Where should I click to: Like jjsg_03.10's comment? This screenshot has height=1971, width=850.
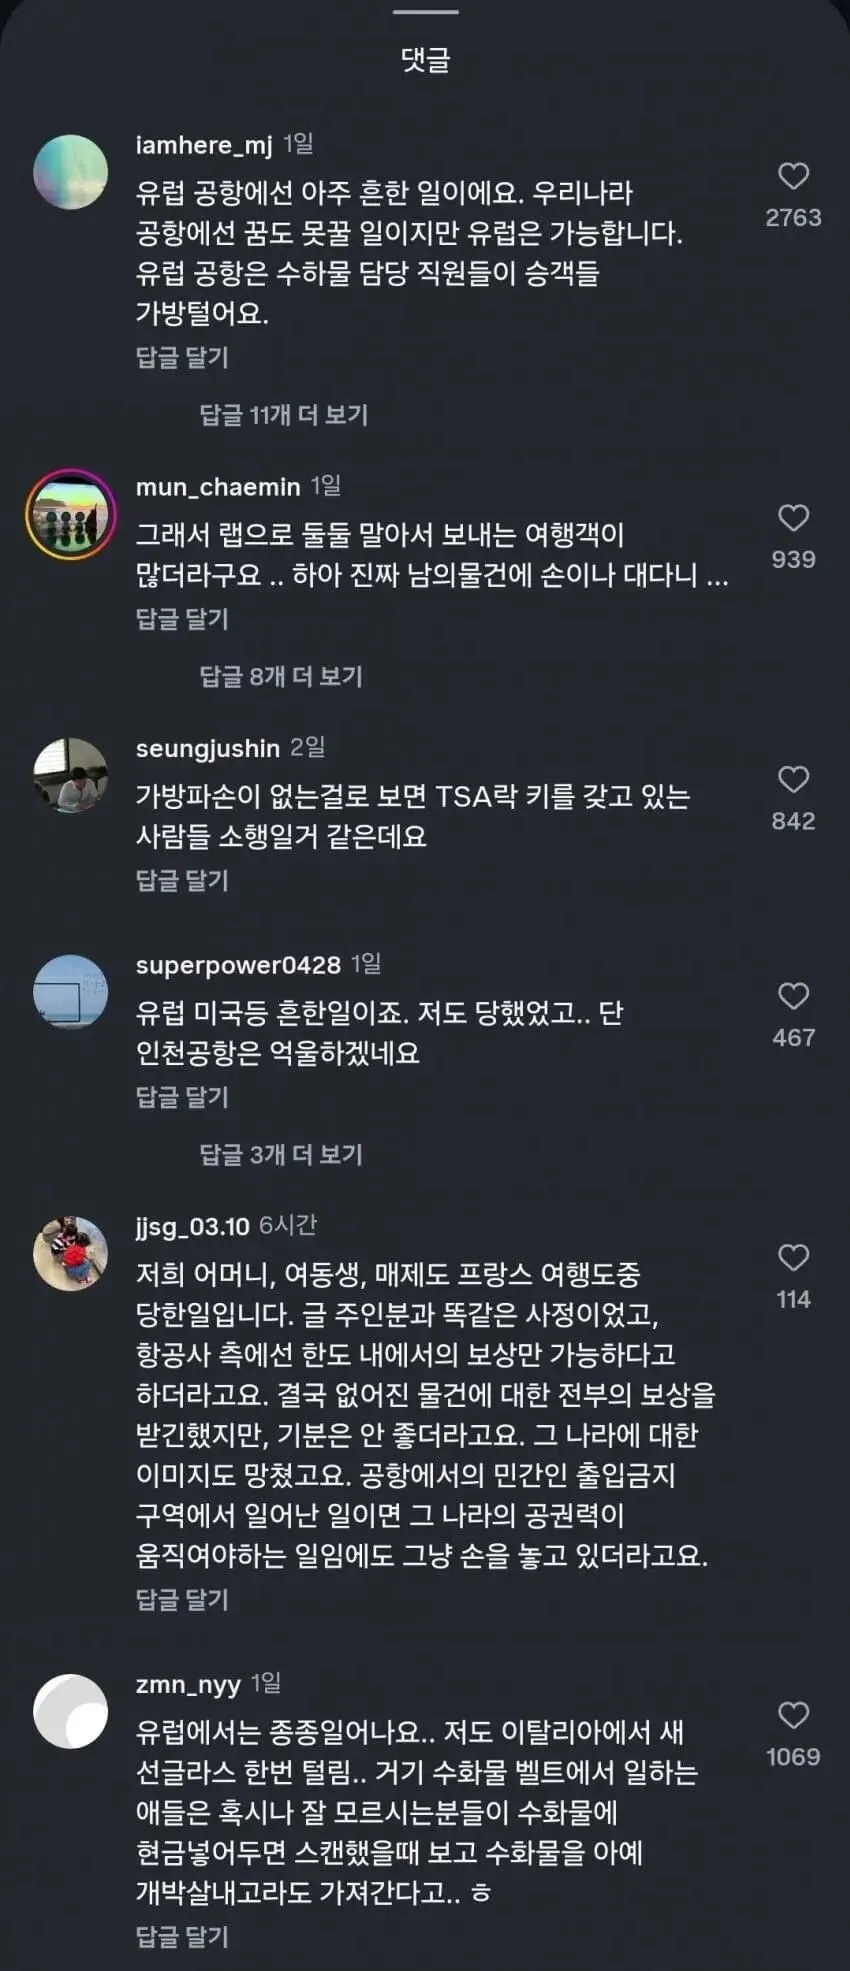coord(793,1258)
